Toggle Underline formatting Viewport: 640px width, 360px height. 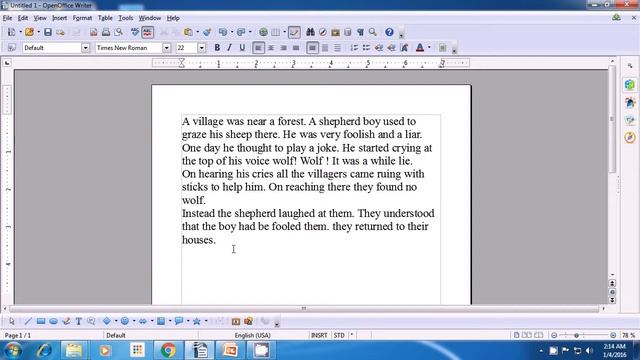(x=242, y=48)
